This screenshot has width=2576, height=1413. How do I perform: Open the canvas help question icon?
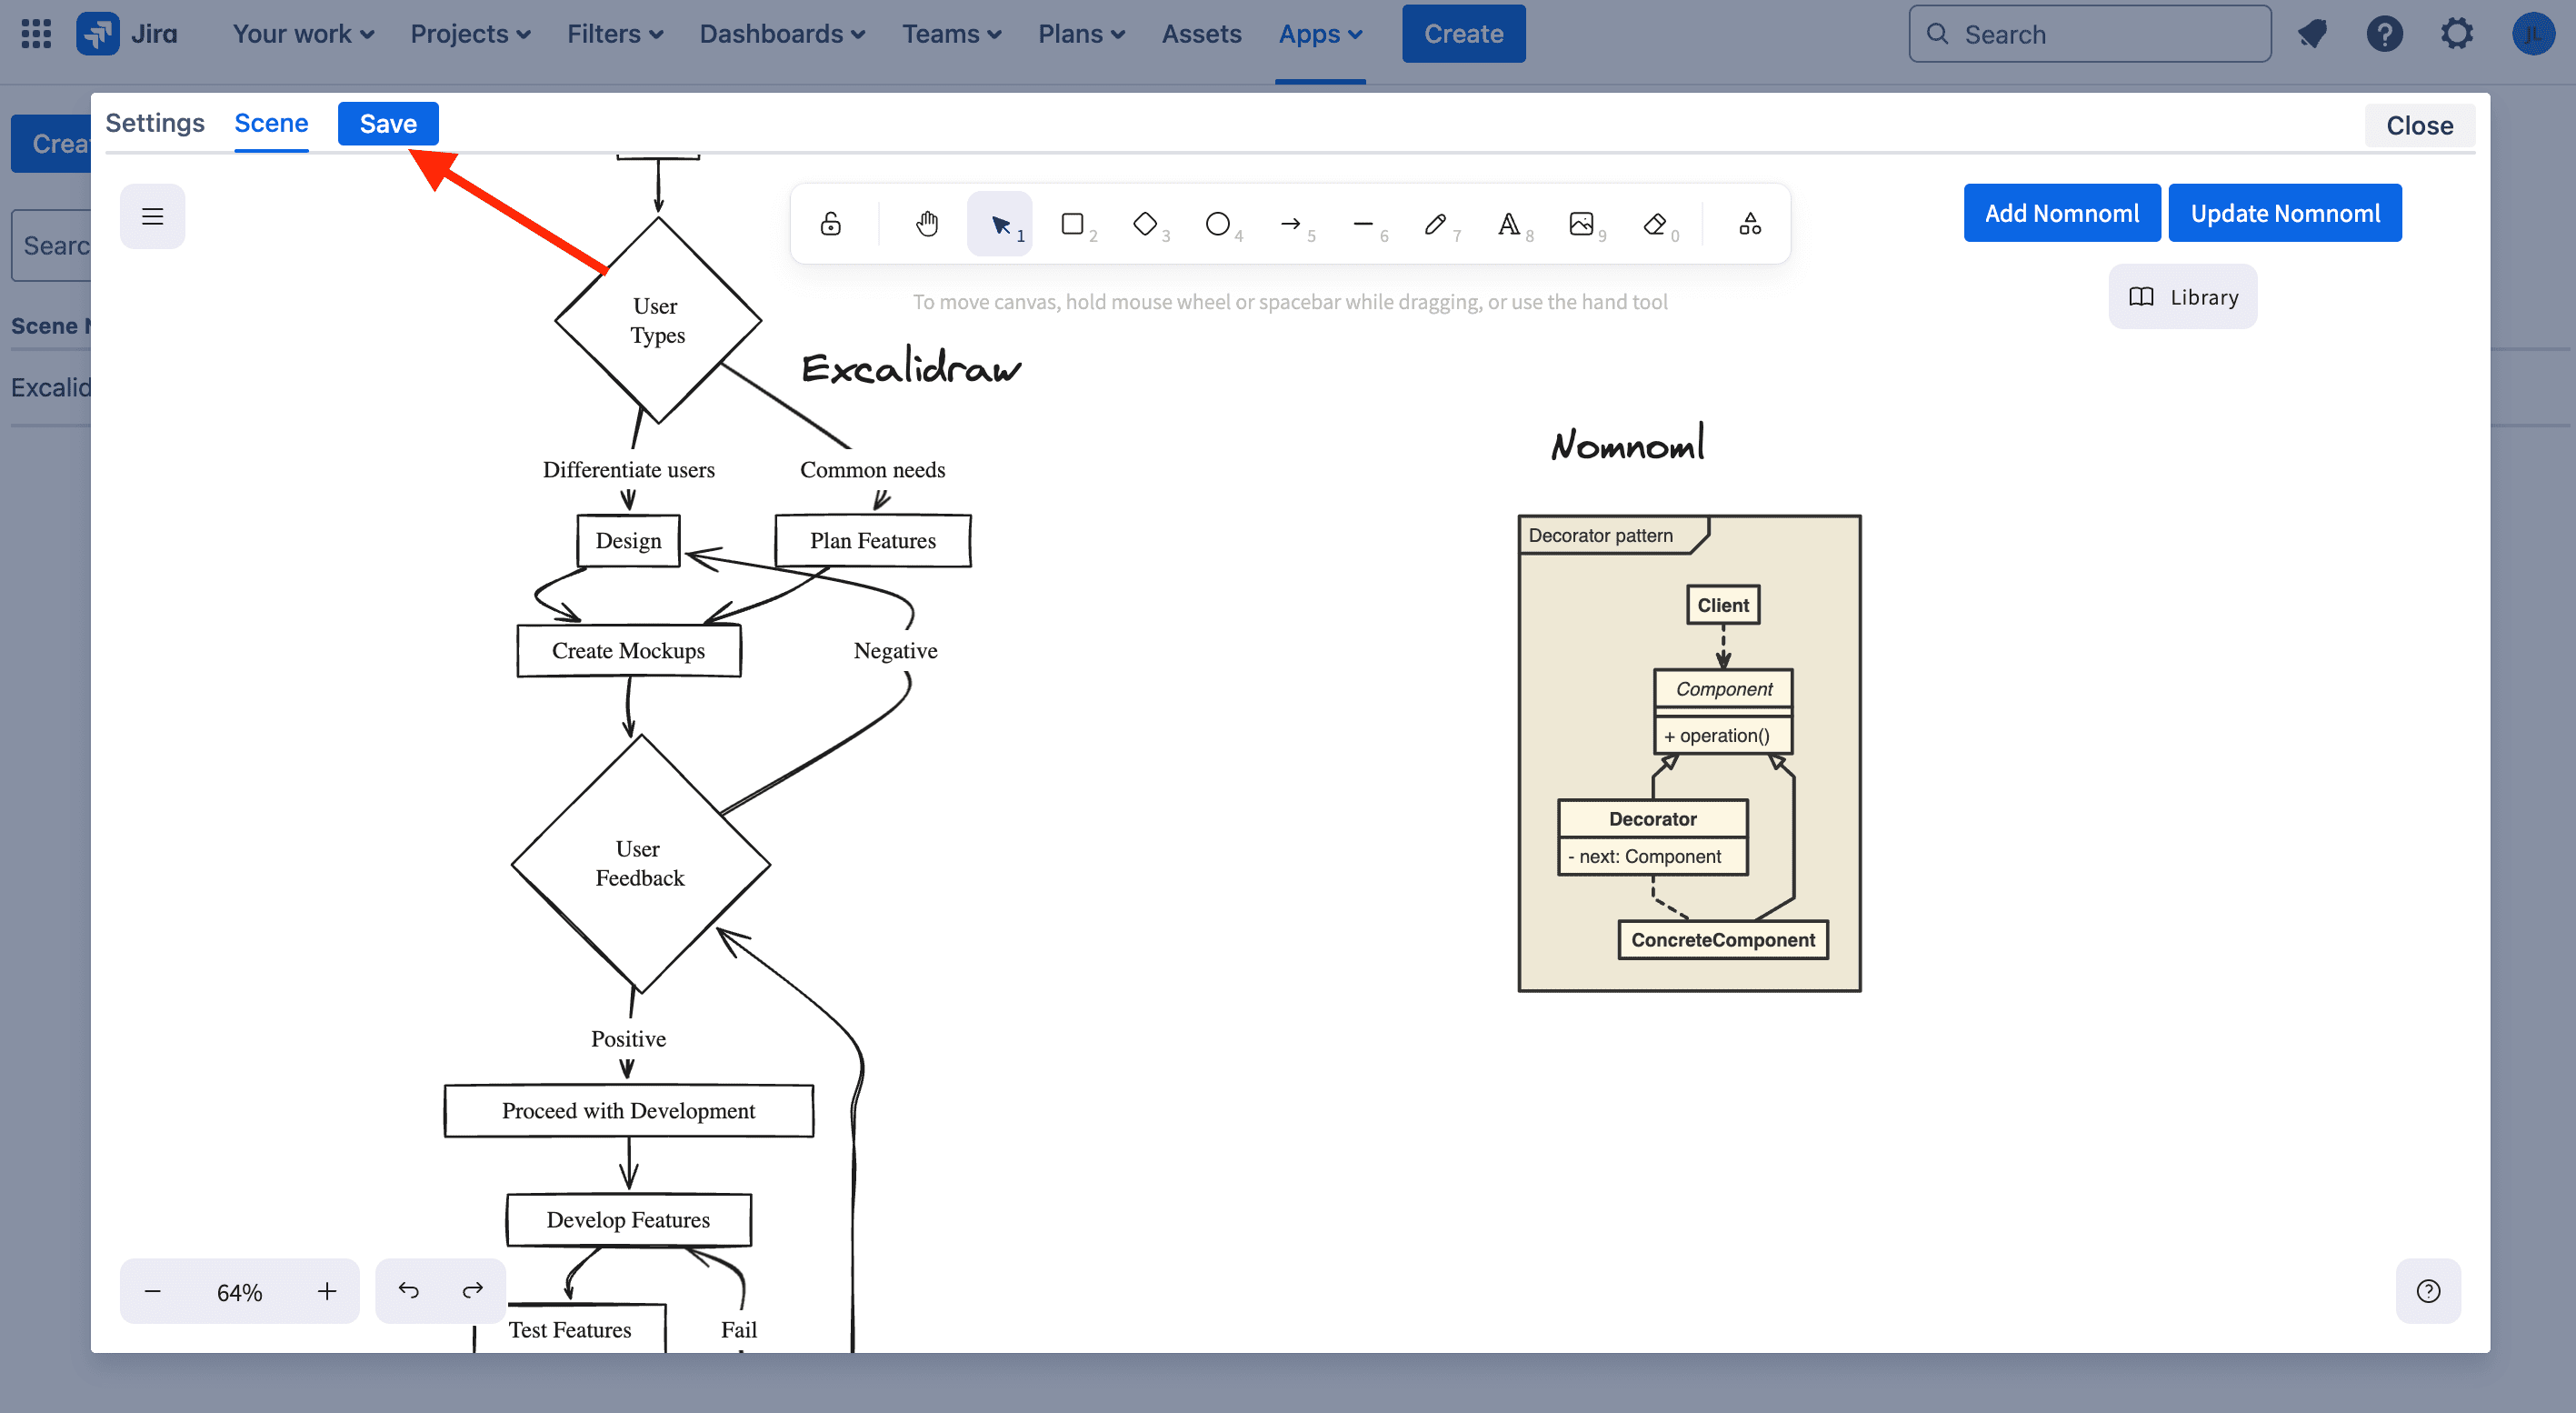[x=2428, y=1291]
